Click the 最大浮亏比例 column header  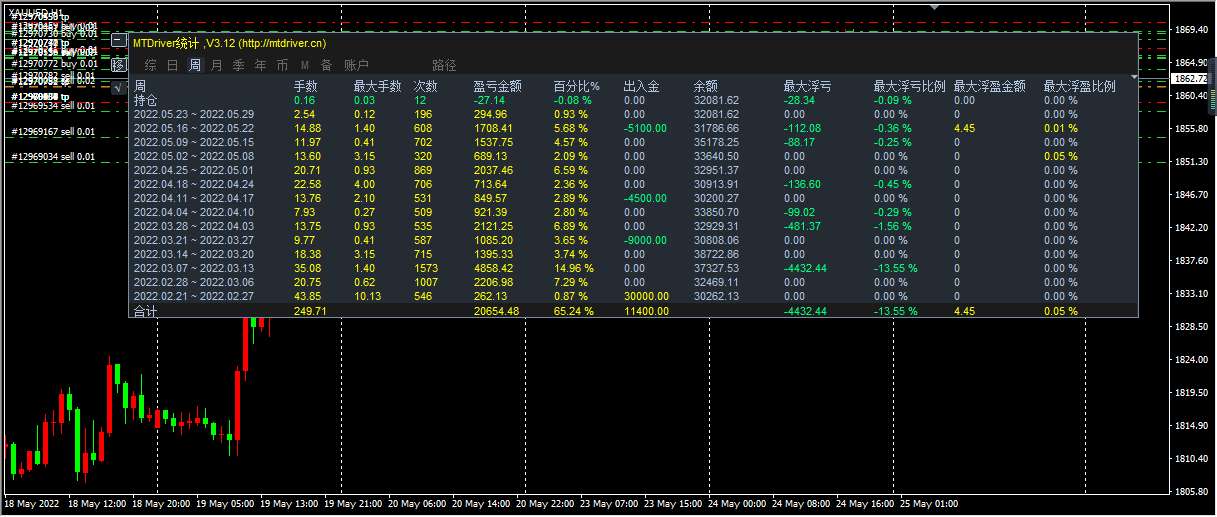910,87
